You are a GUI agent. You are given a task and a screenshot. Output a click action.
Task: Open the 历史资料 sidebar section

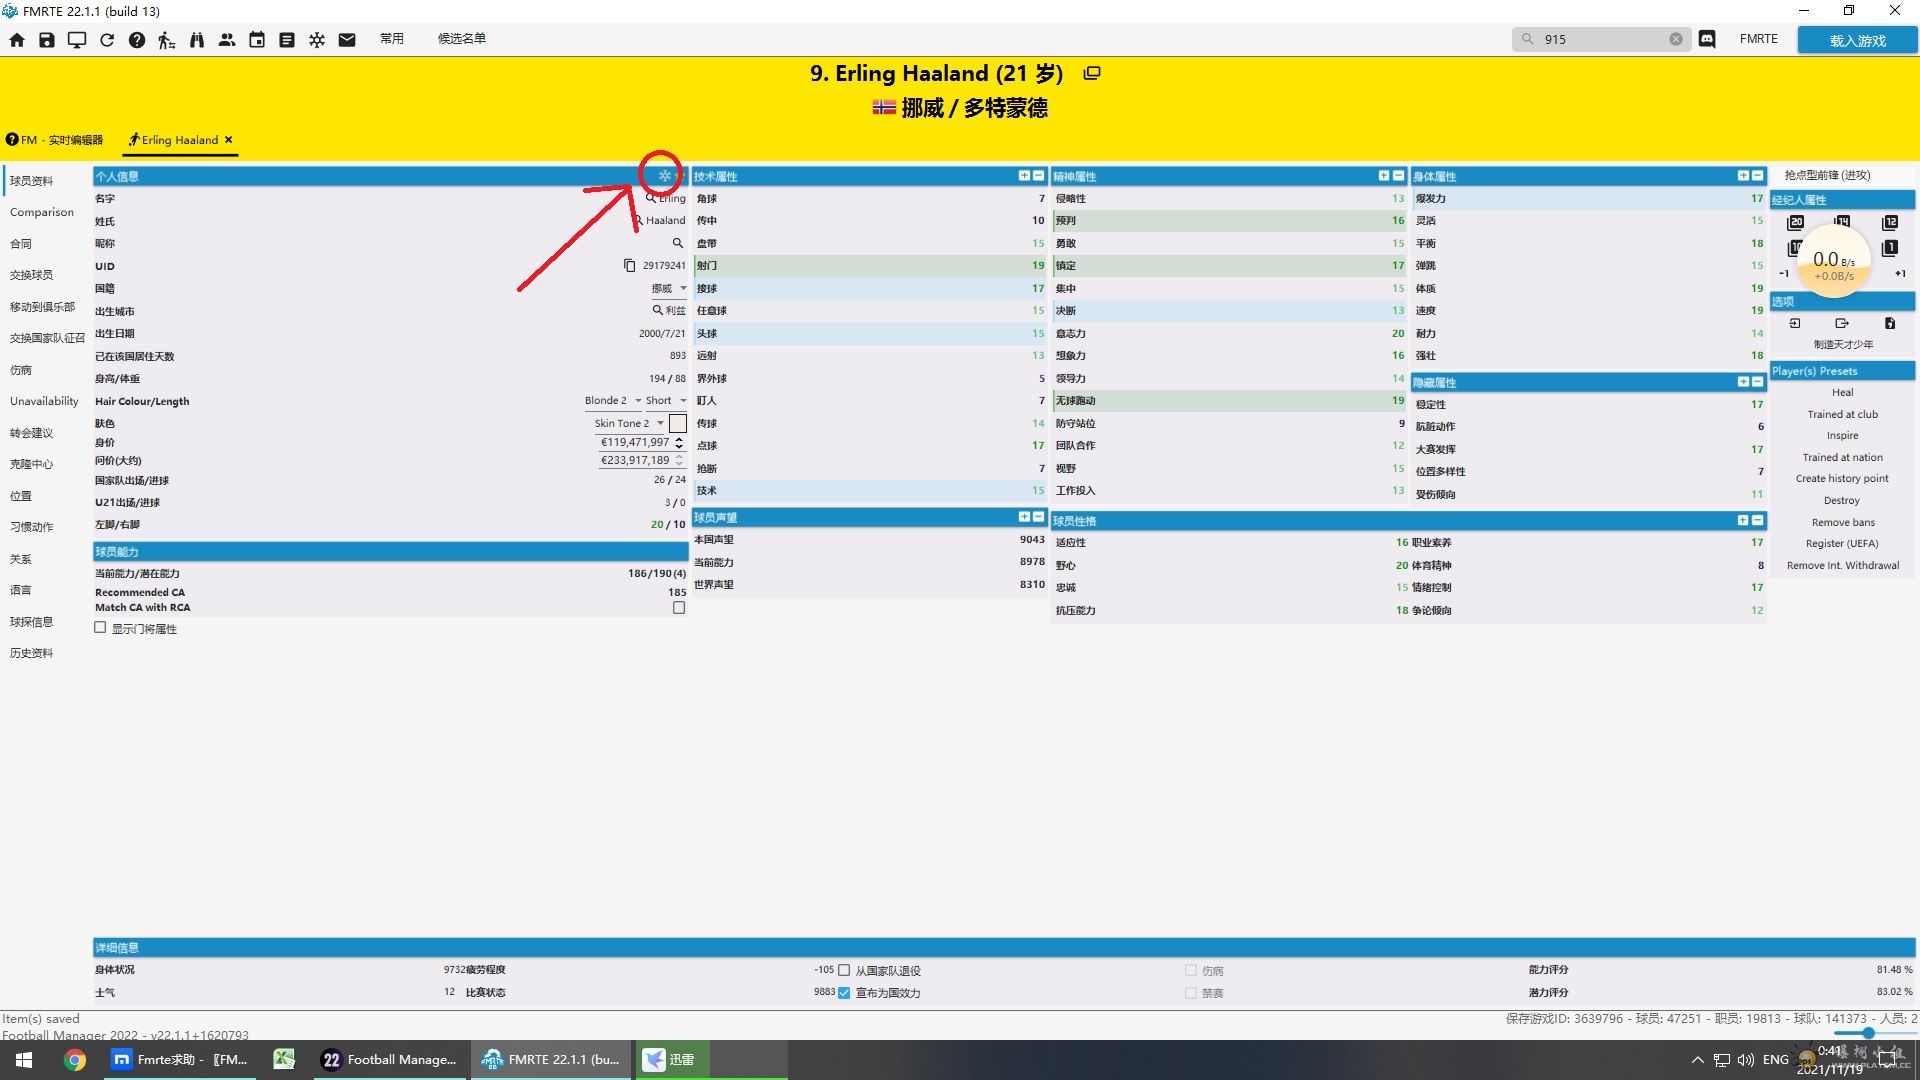pos(31,653)
